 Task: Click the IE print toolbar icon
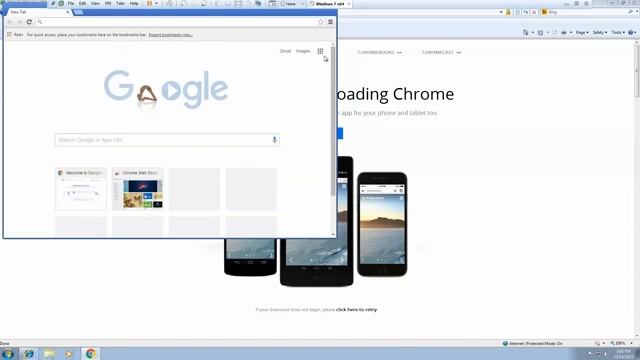point(564,32)
